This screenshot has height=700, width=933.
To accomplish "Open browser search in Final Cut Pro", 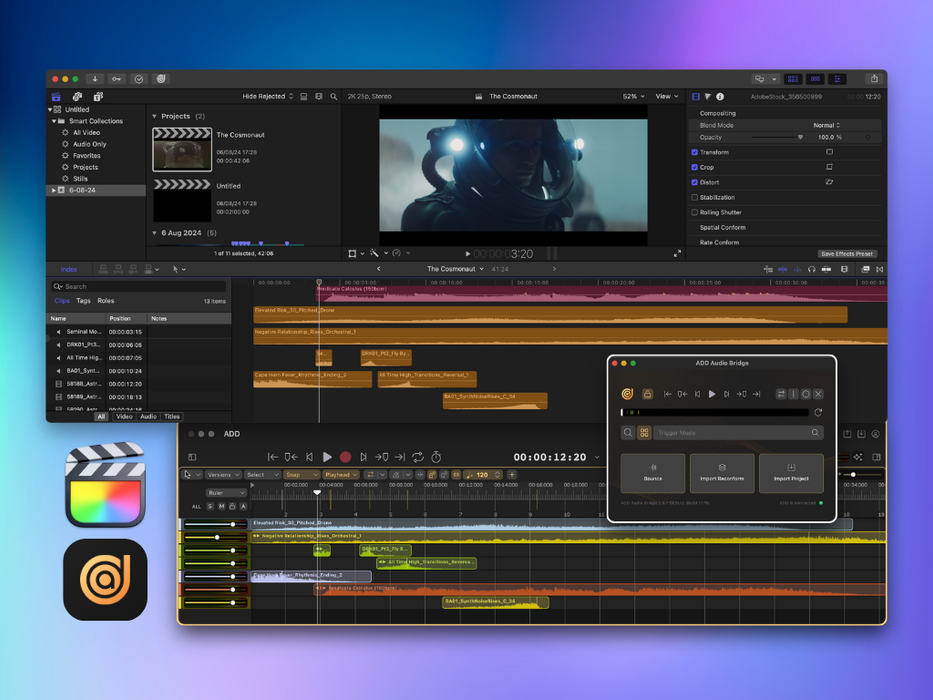I will 334,97.
